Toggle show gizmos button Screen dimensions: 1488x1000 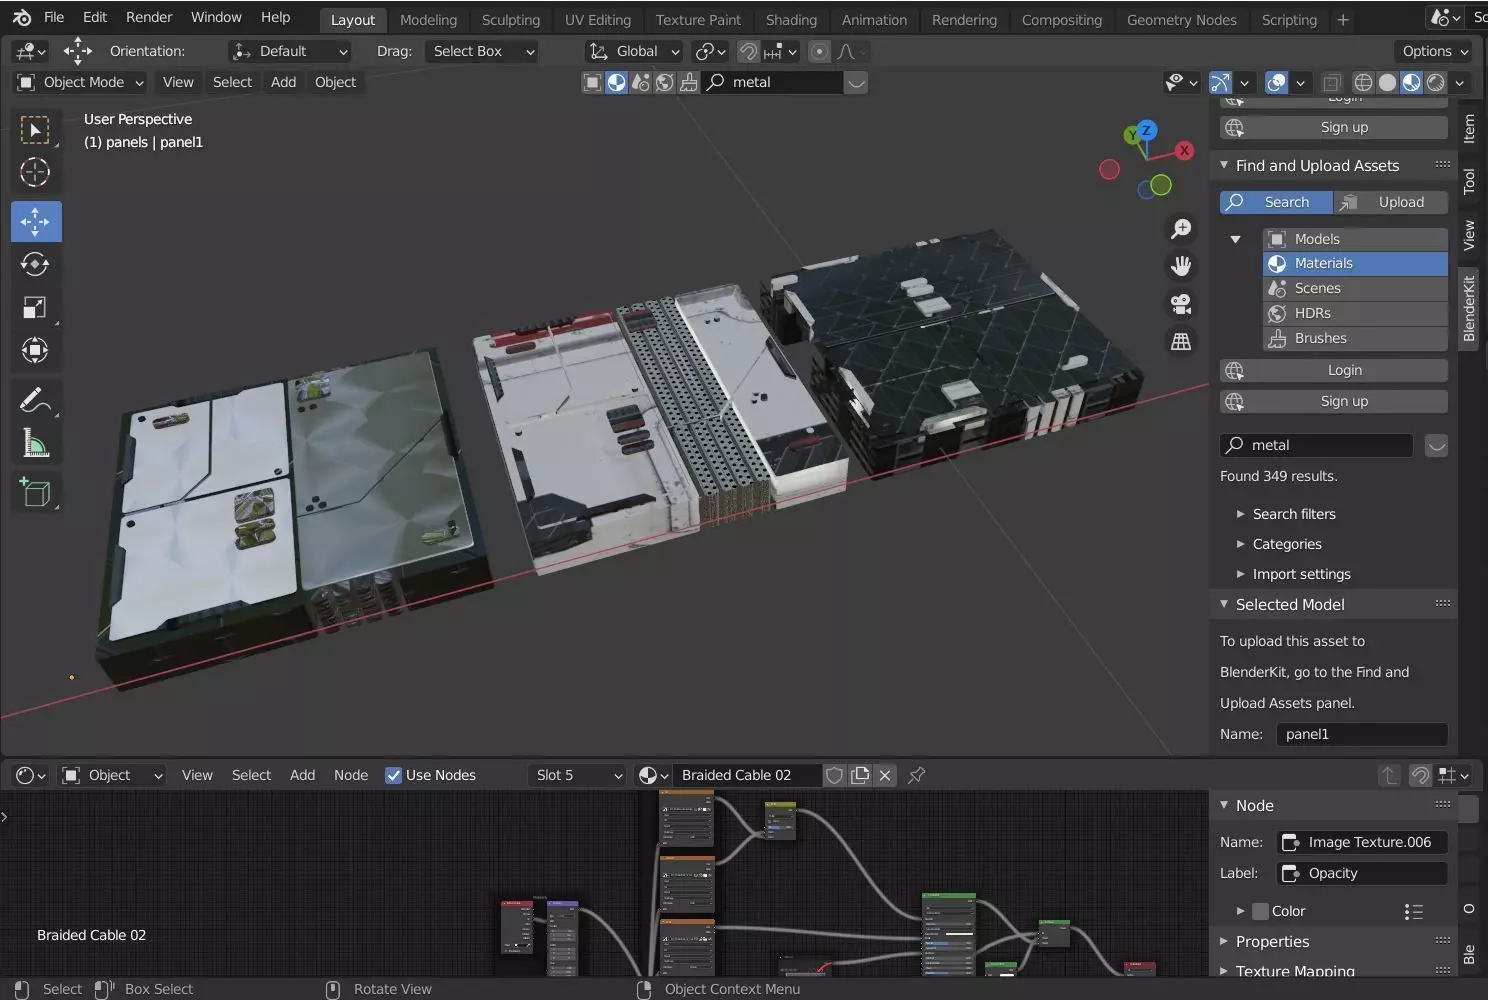coord(1219,82)
